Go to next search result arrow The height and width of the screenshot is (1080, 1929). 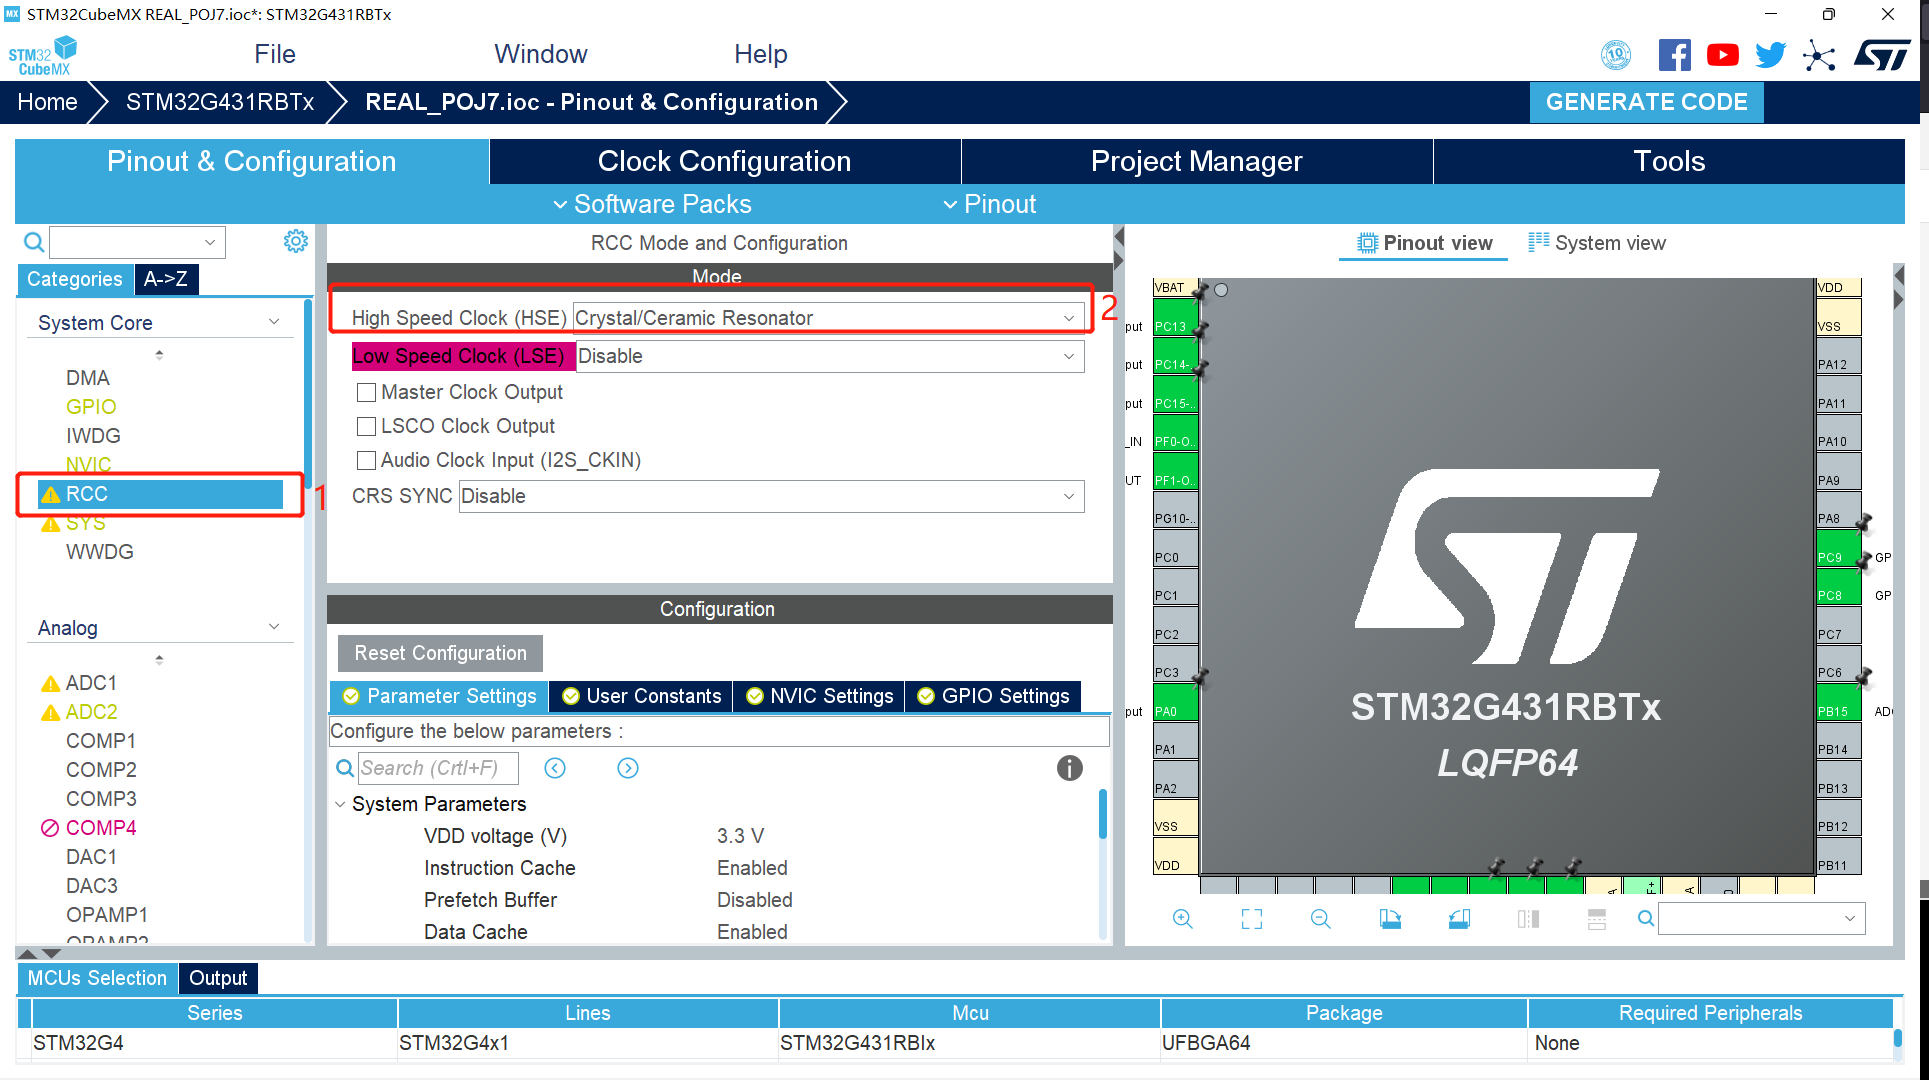point(628,768)
